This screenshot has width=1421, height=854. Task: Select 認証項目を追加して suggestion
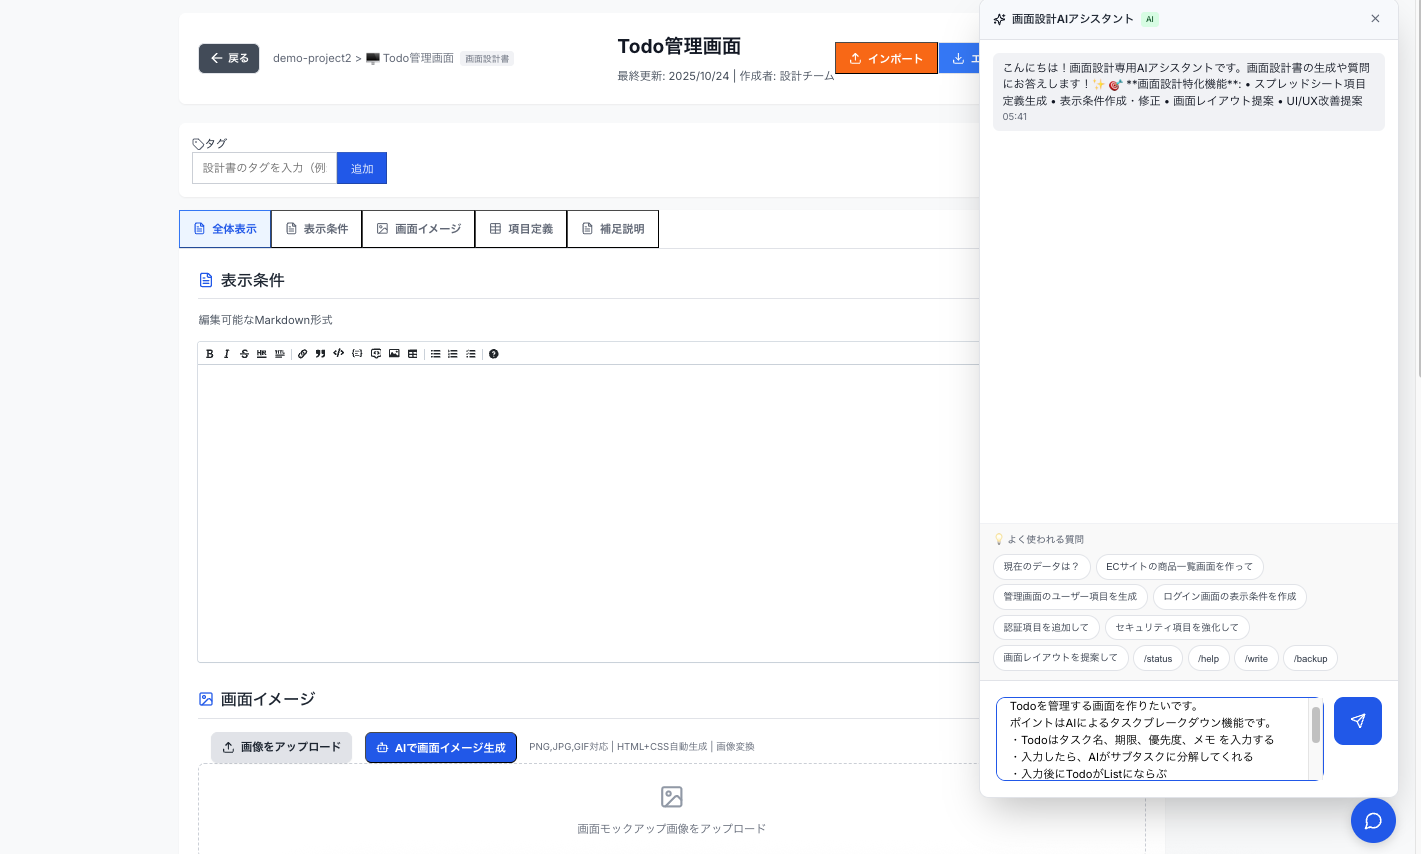[1046, 628]
